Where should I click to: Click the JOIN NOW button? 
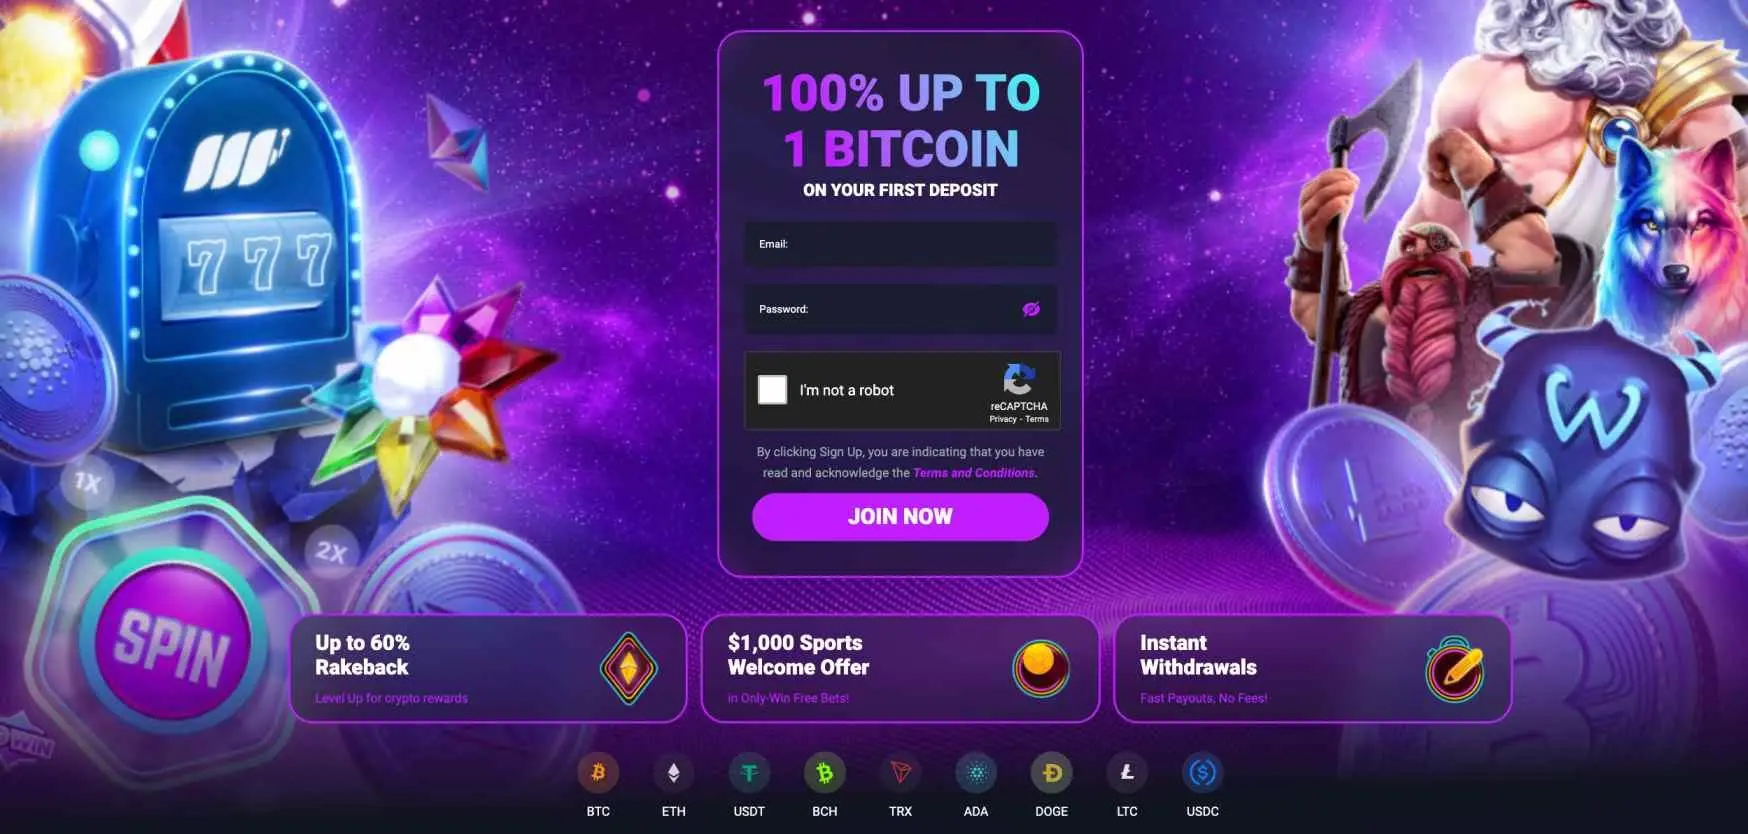tap(900, 517)
